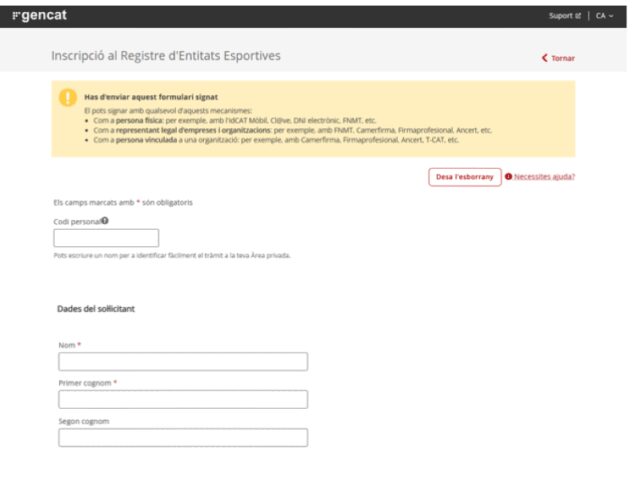The image size is (640, 480).
Task: Click the Dades del sol·licitant section heading
Action: [96, 309]
